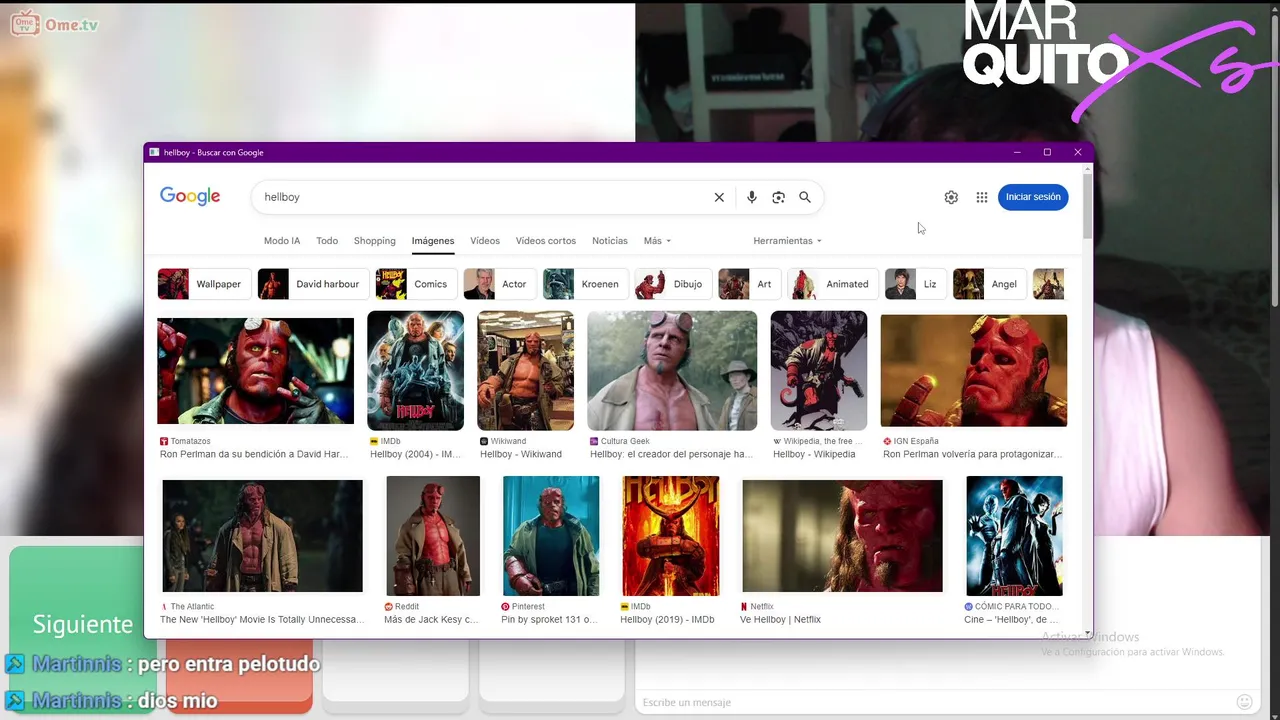Clear the hellboy search text with X

pos(719,197)
